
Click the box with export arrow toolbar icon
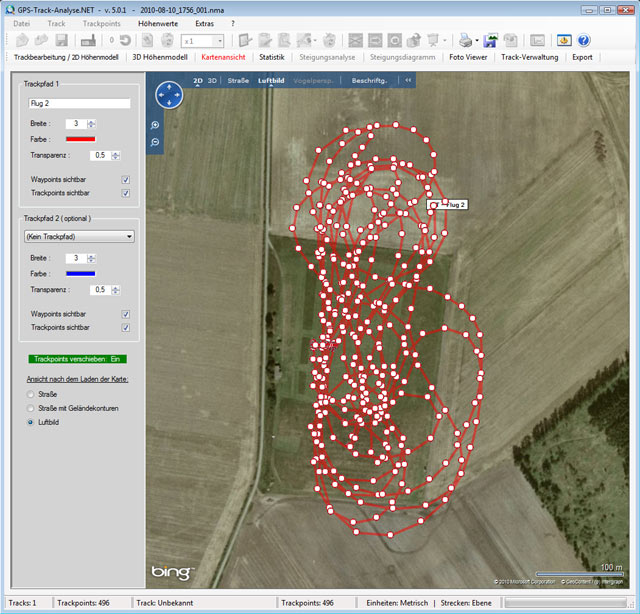tap(414, 40)
